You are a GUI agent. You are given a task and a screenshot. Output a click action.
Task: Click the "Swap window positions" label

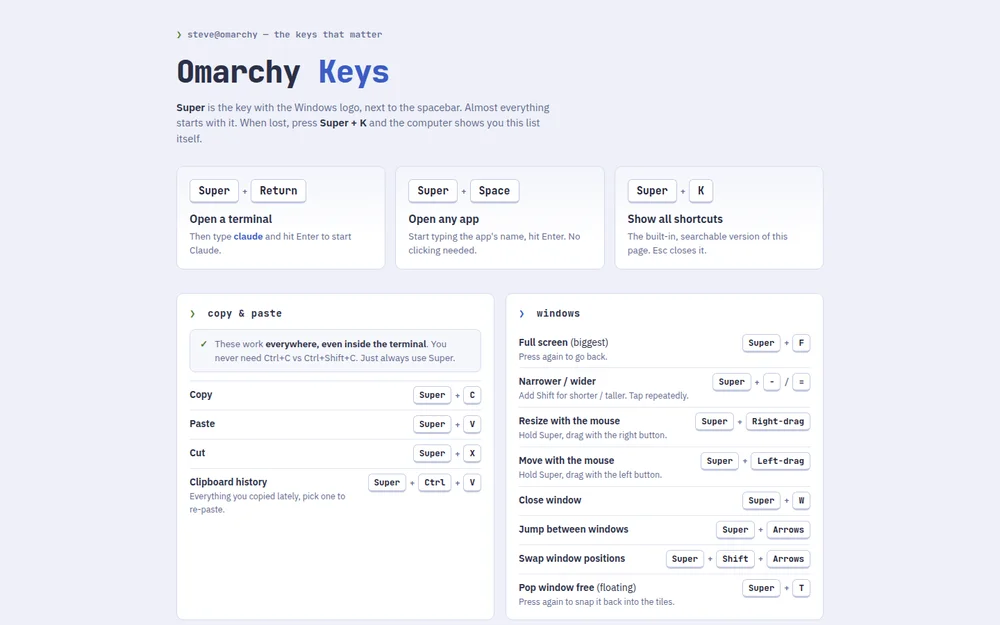click(572, 559)
